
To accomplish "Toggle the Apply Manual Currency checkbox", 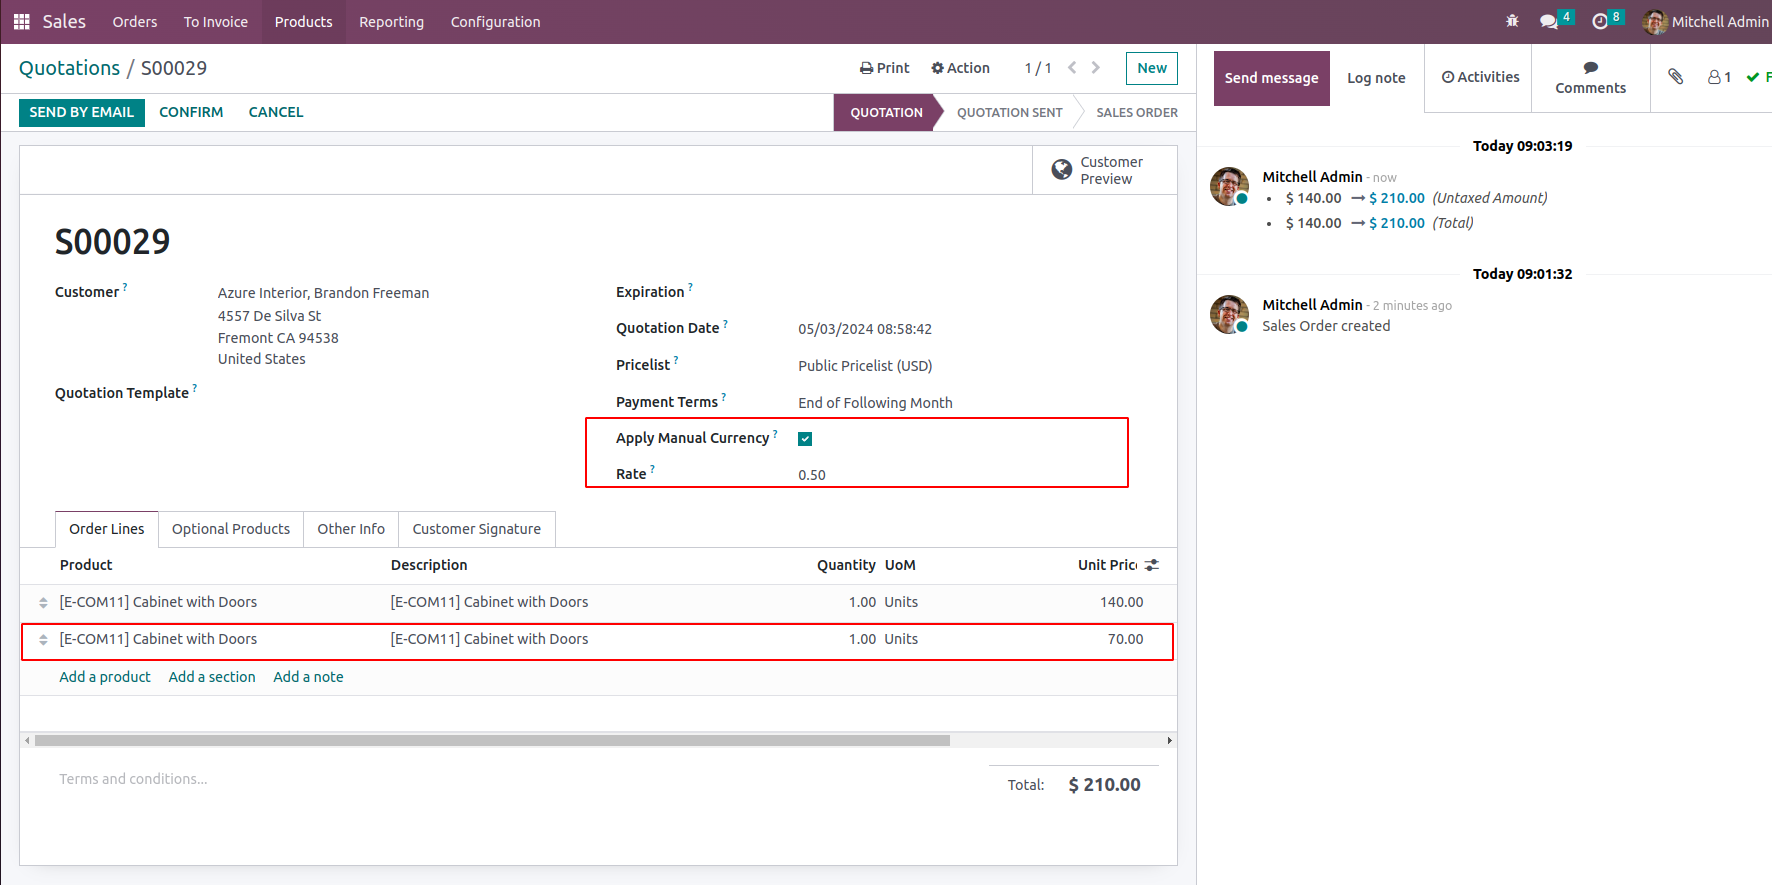I will click(805, 439).
